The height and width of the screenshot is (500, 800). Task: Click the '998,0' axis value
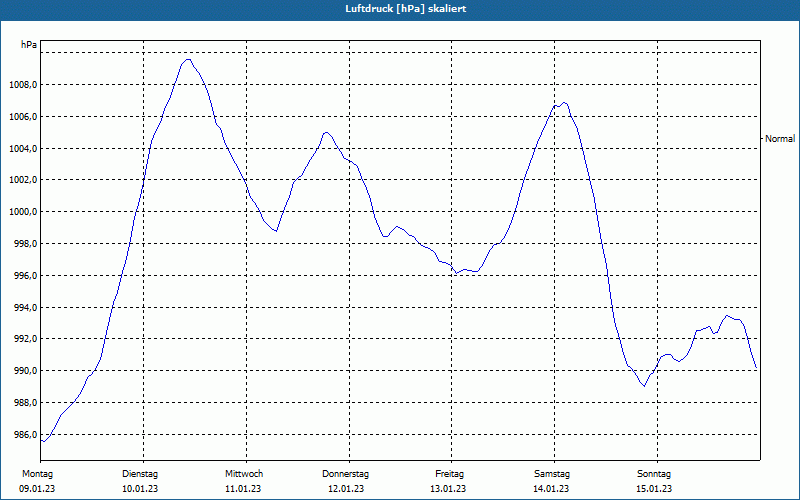[x=25, y=244]
